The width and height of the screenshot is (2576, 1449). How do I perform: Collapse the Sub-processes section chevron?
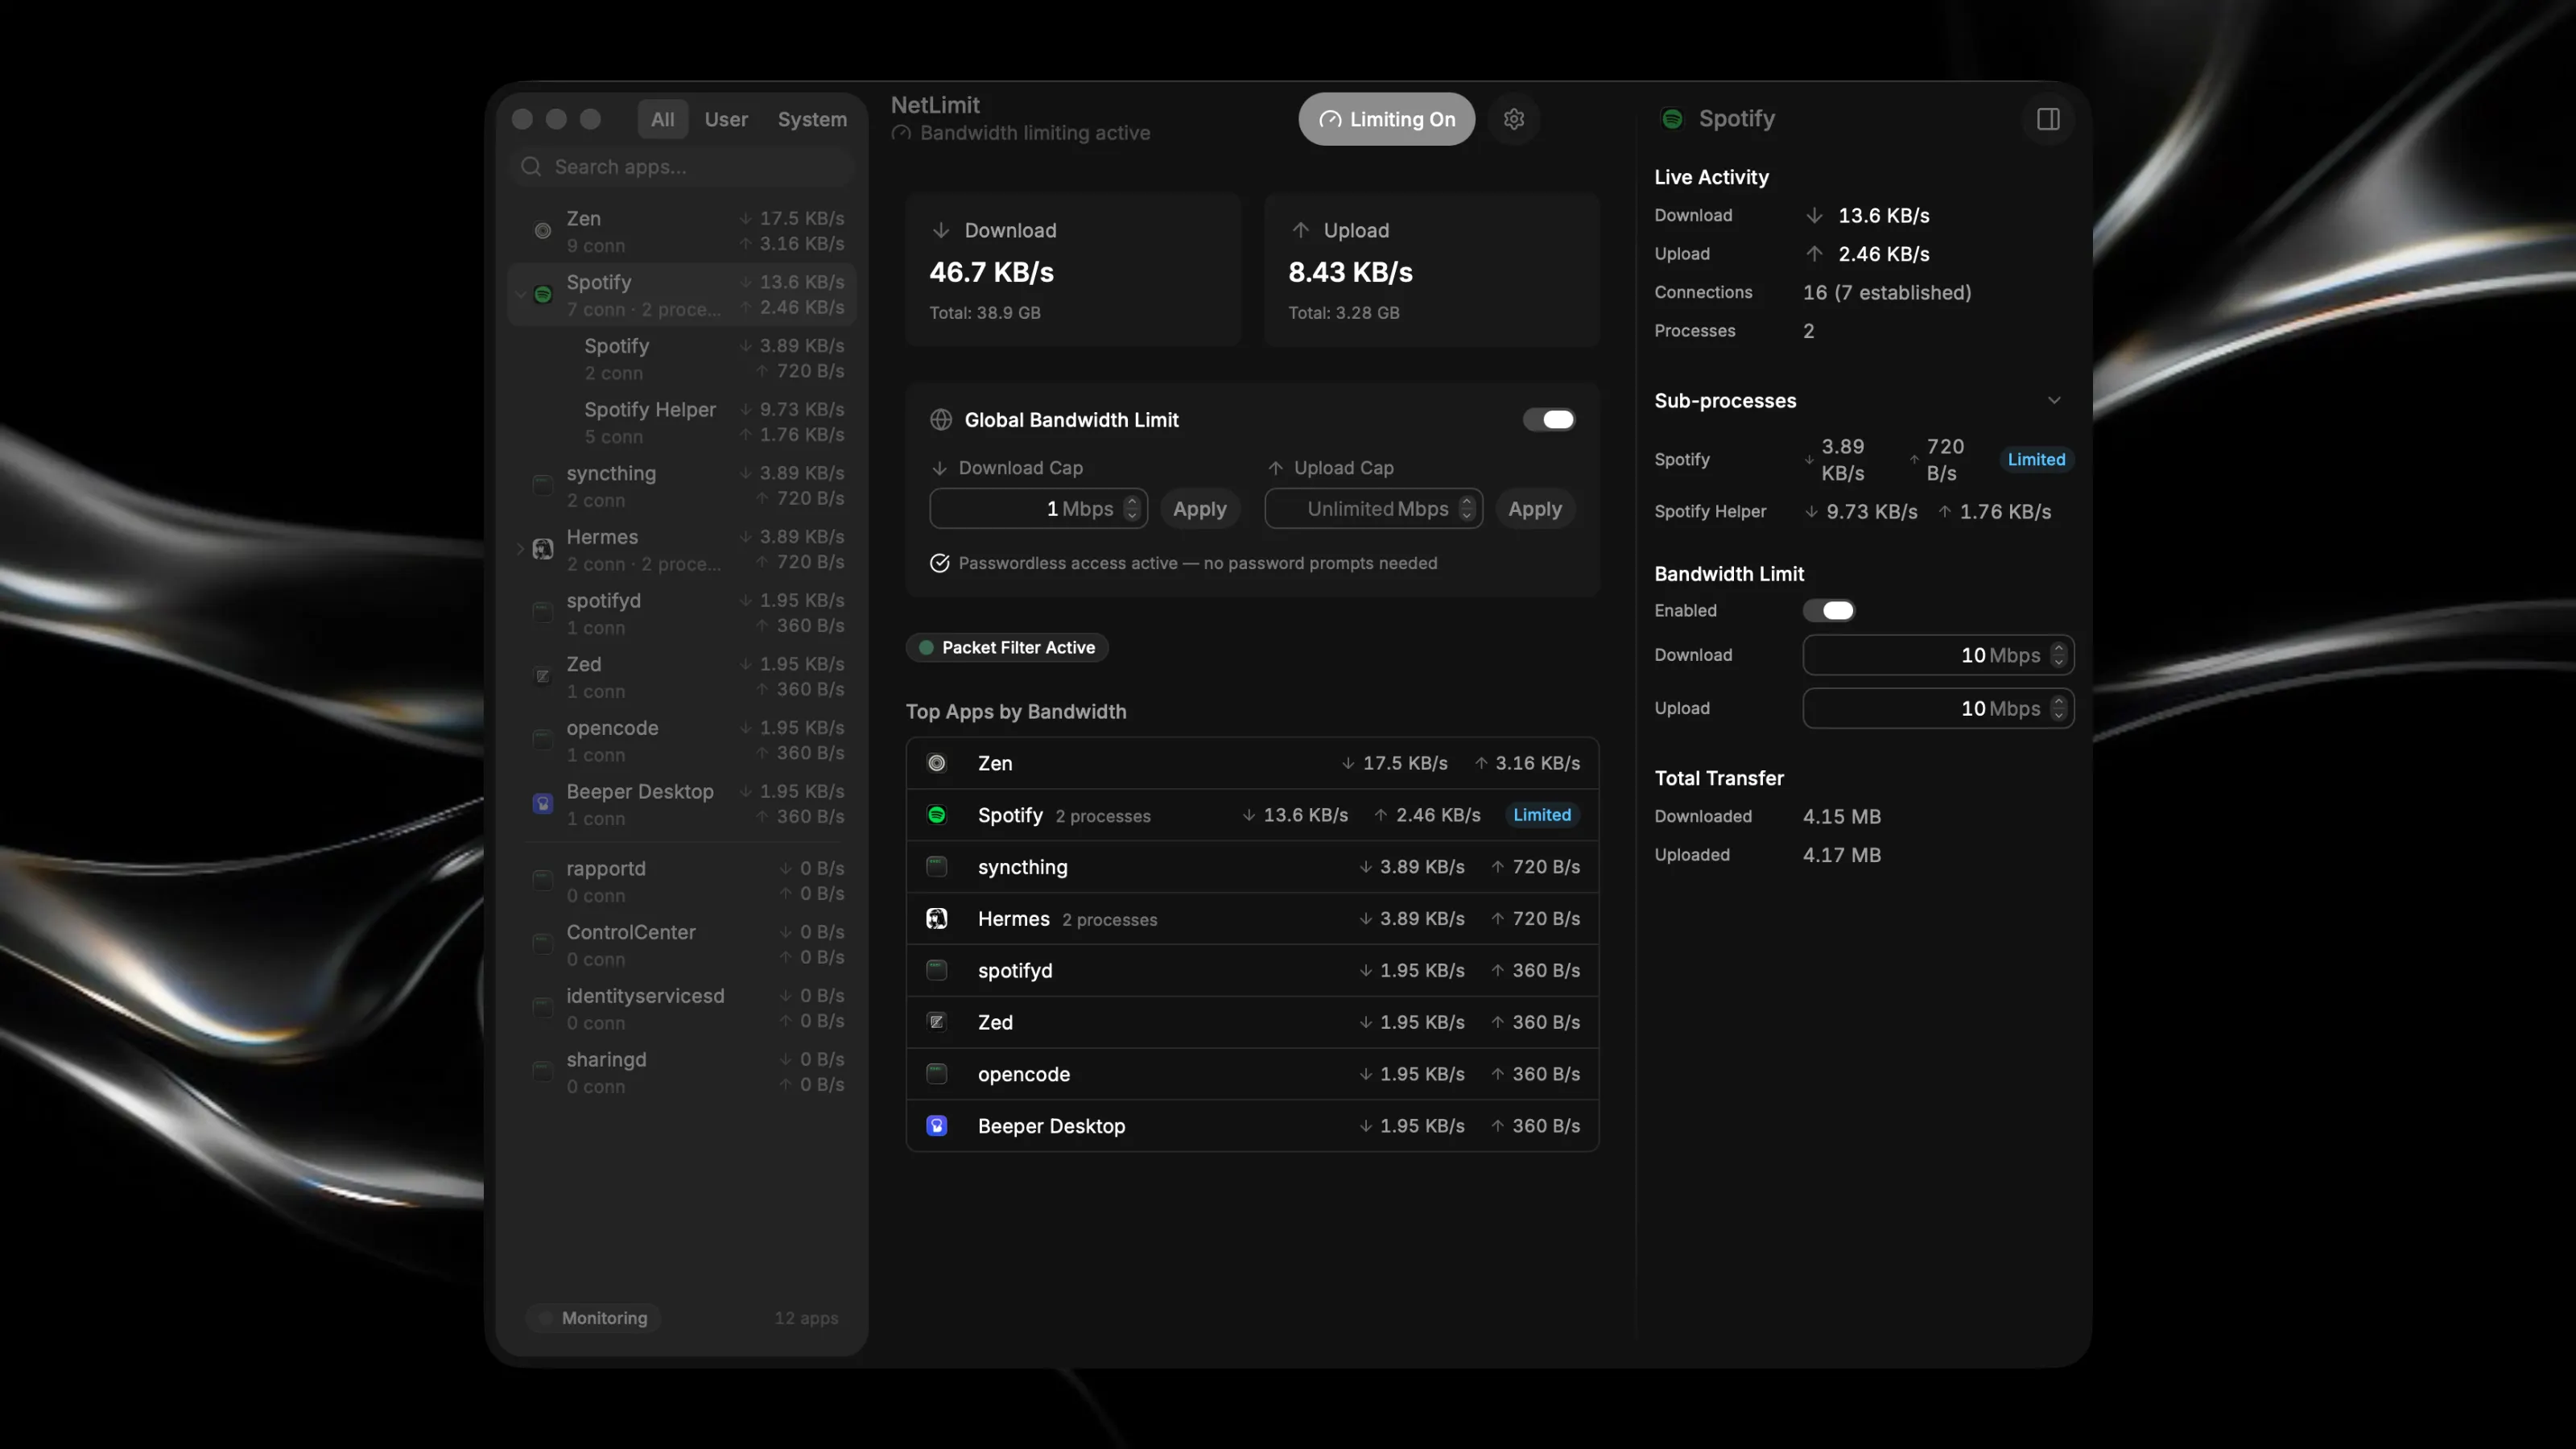2054,401
